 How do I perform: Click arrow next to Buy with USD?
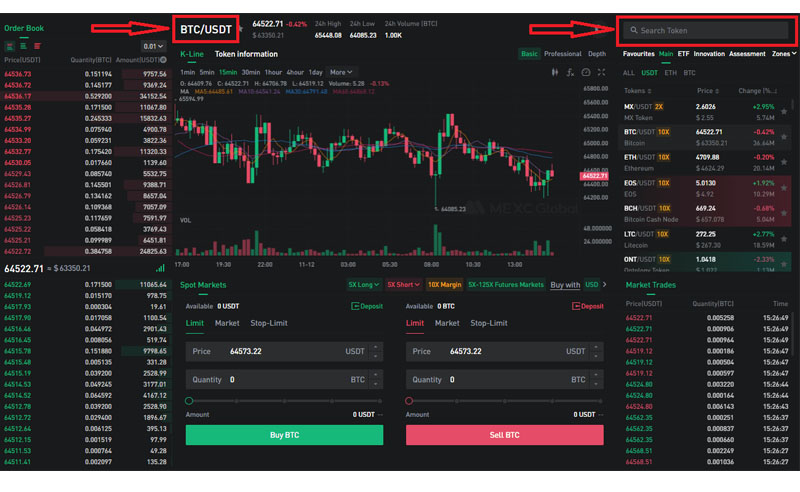605,285
